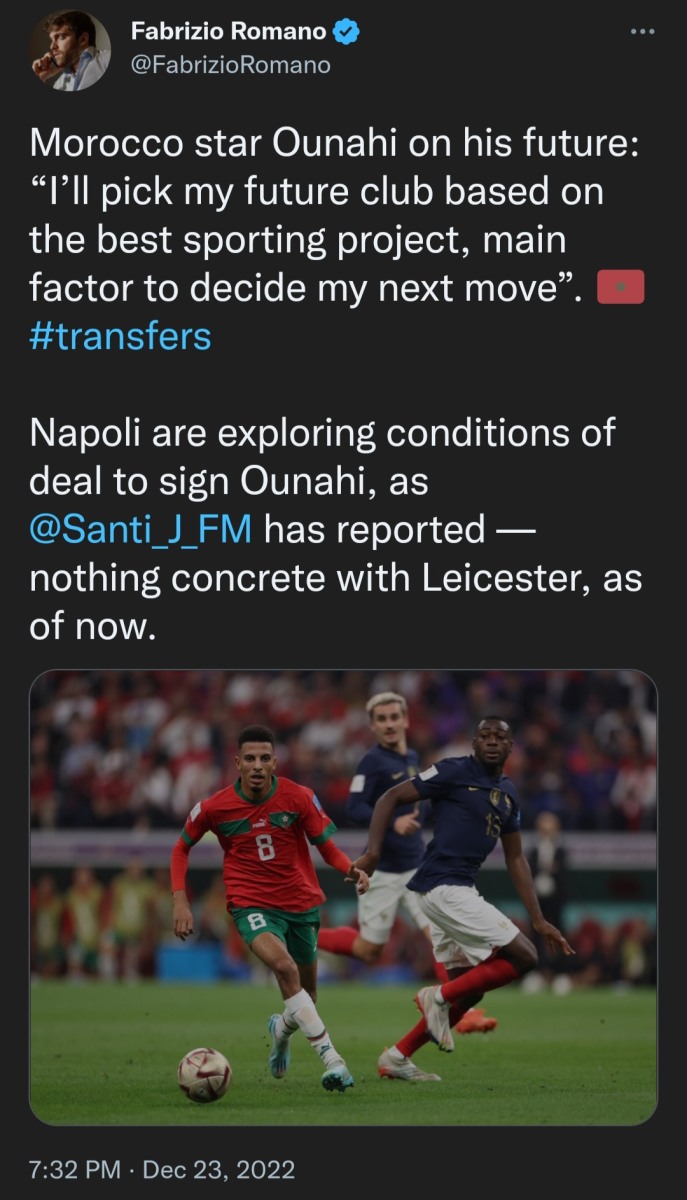Viewport: 687px width, 1200px height.
Task: Open the @FabrizioRomano handle
Action: click(x=230, y=66)
